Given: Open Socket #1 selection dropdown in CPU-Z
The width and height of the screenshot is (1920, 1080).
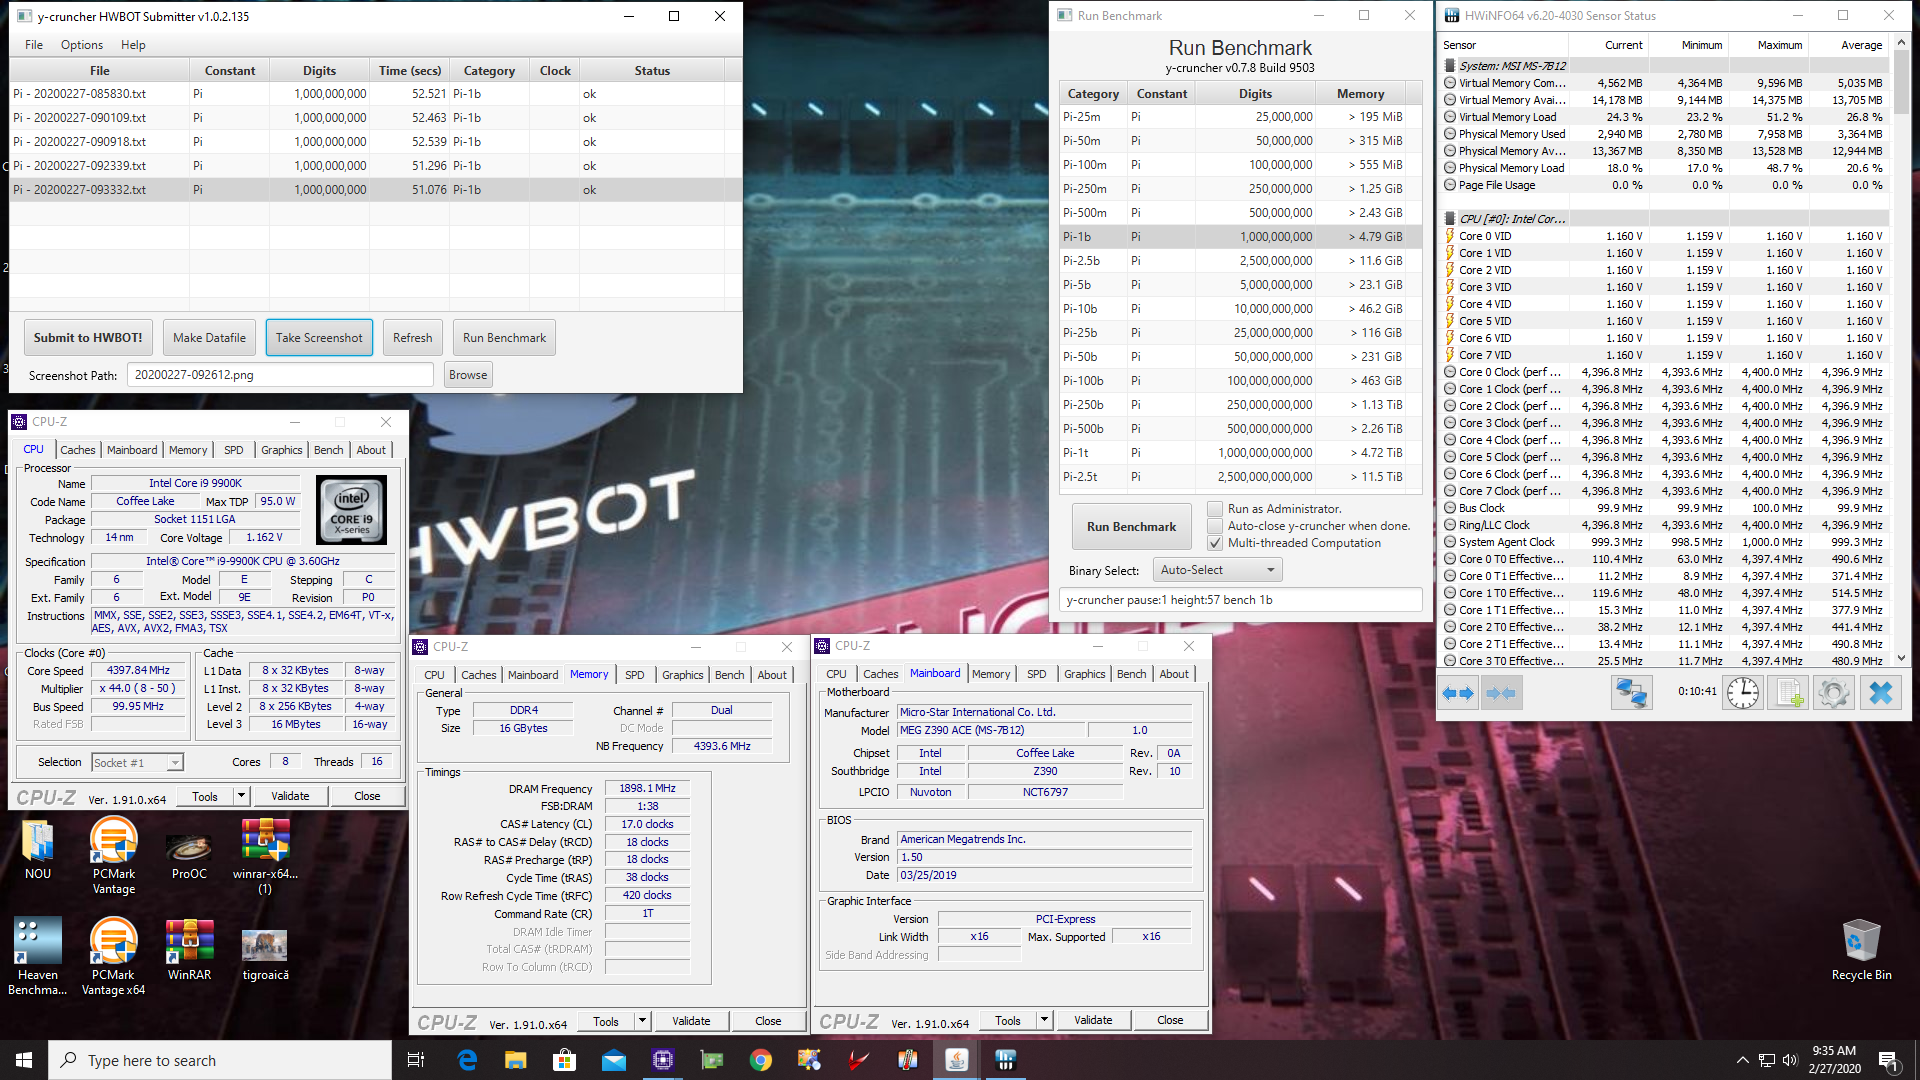Looking at the screenshot, I should point(137,763).
